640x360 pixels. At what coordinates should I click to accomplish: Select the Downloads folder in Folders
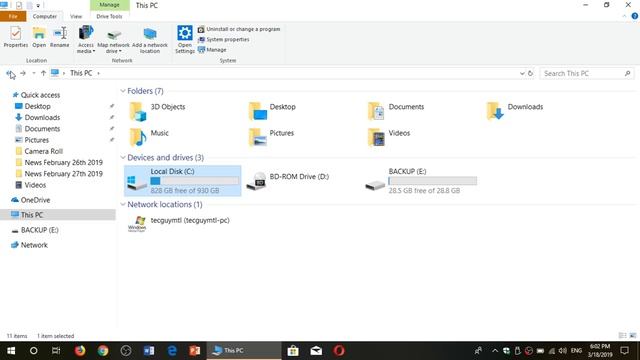click(515, 112)
